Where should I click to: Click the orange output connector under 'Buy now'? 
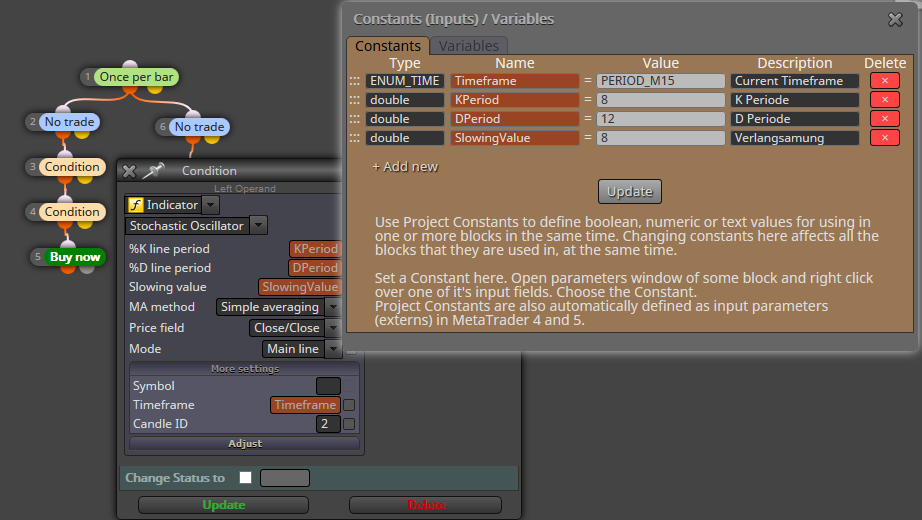point(68,269)
